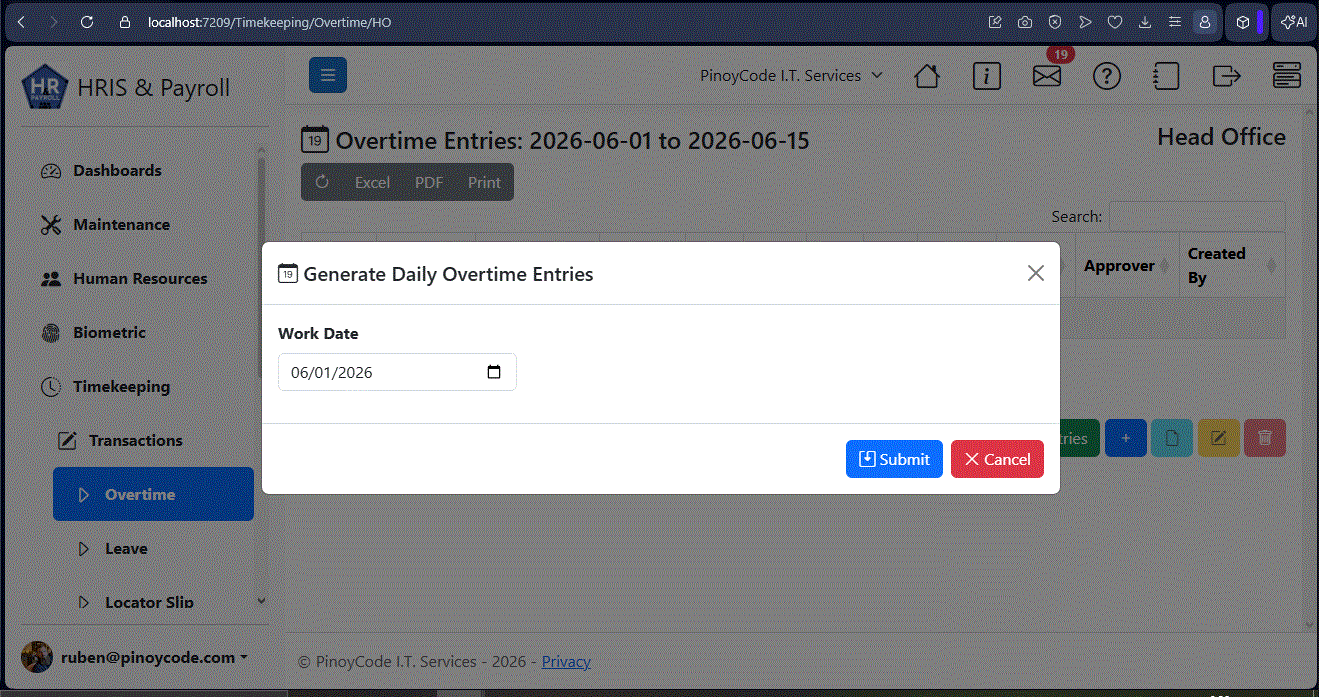Click the refresh icon in table toolbar

(x=322, y=182)
